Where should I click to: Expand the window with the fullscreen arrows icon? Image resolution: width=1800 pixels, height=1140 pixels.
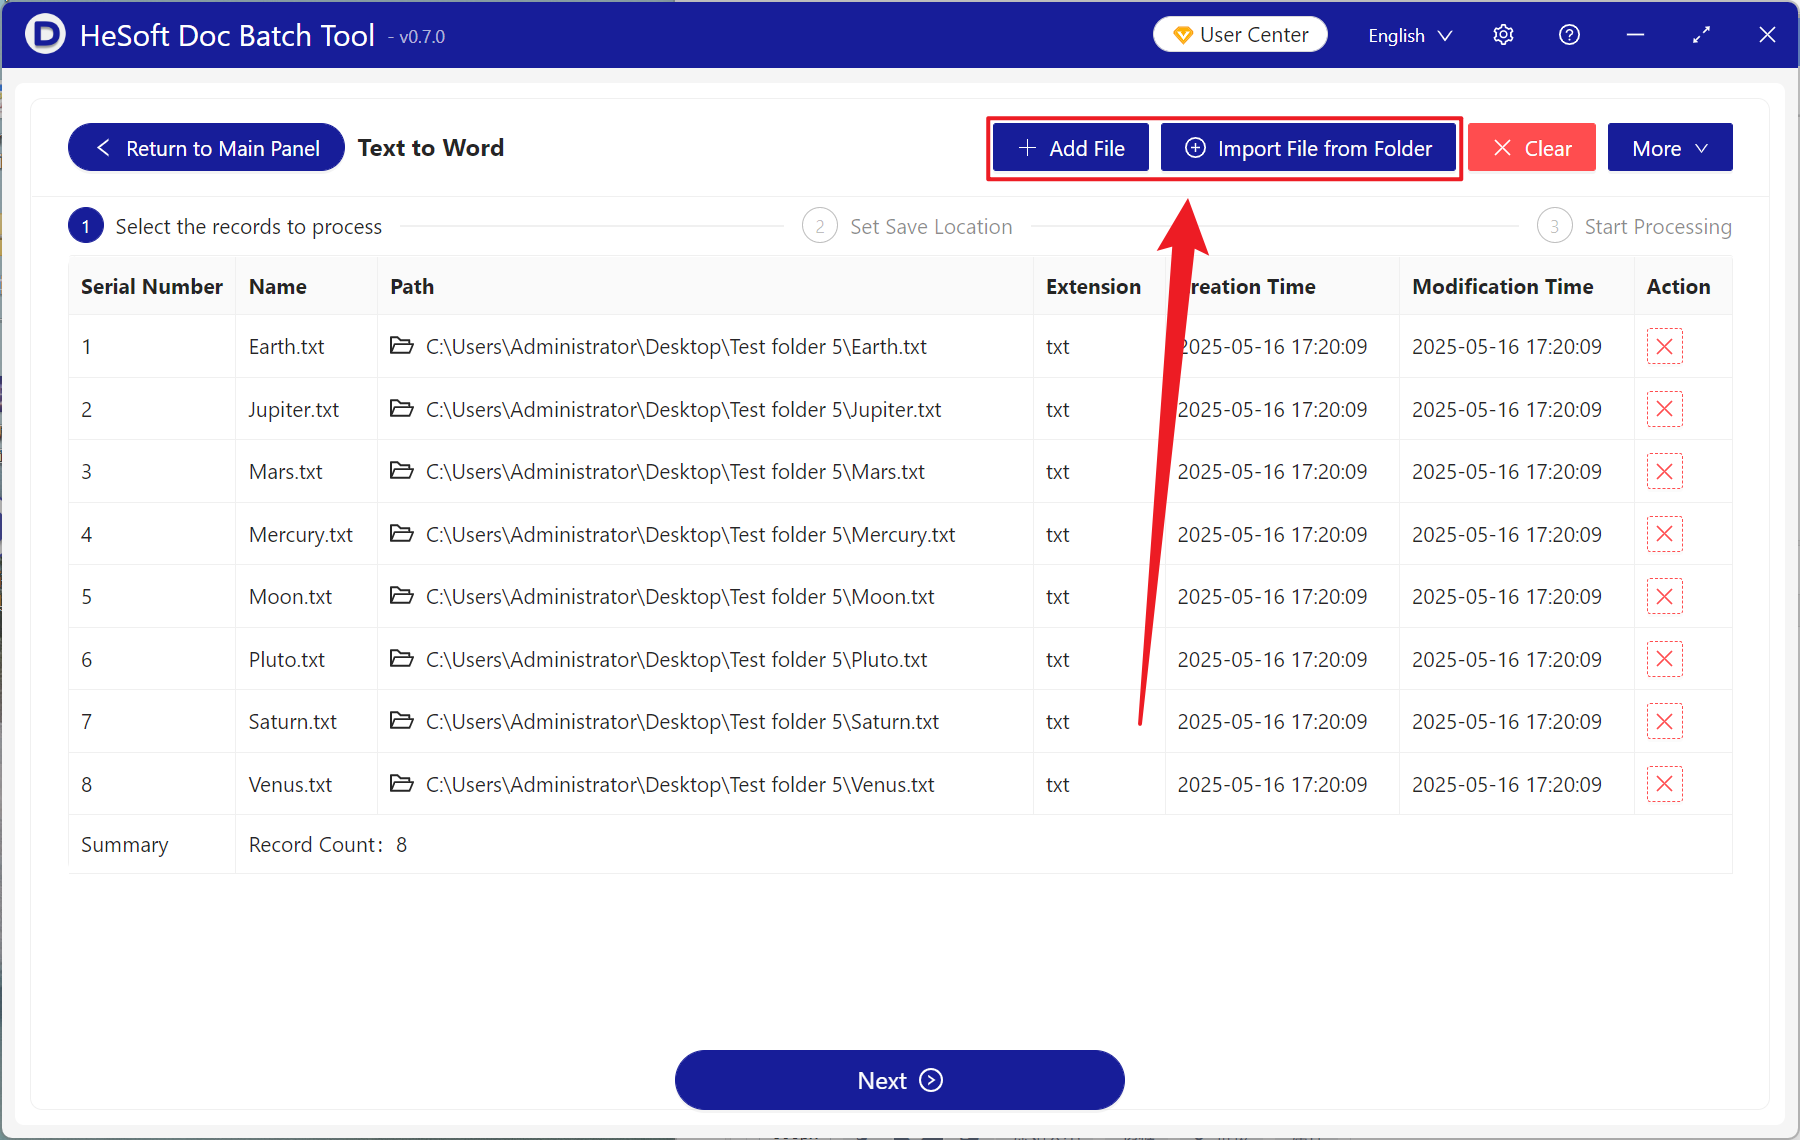click(1701, 35)
